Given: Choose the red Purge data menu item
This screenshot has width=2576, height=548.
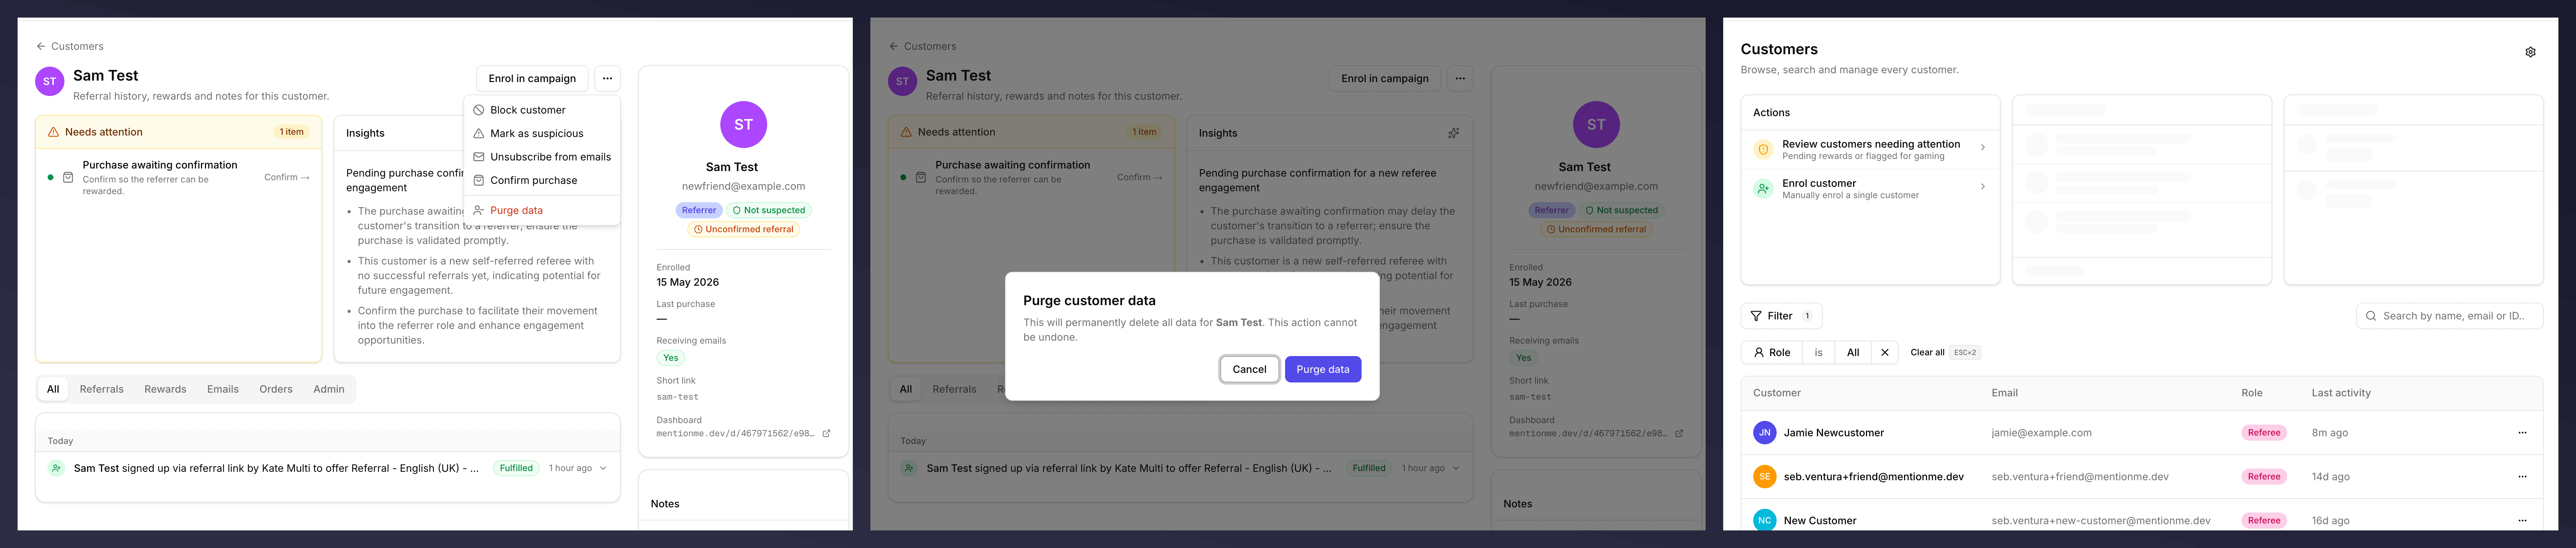Looking at the screenshot, I should (x=542, y=210).
